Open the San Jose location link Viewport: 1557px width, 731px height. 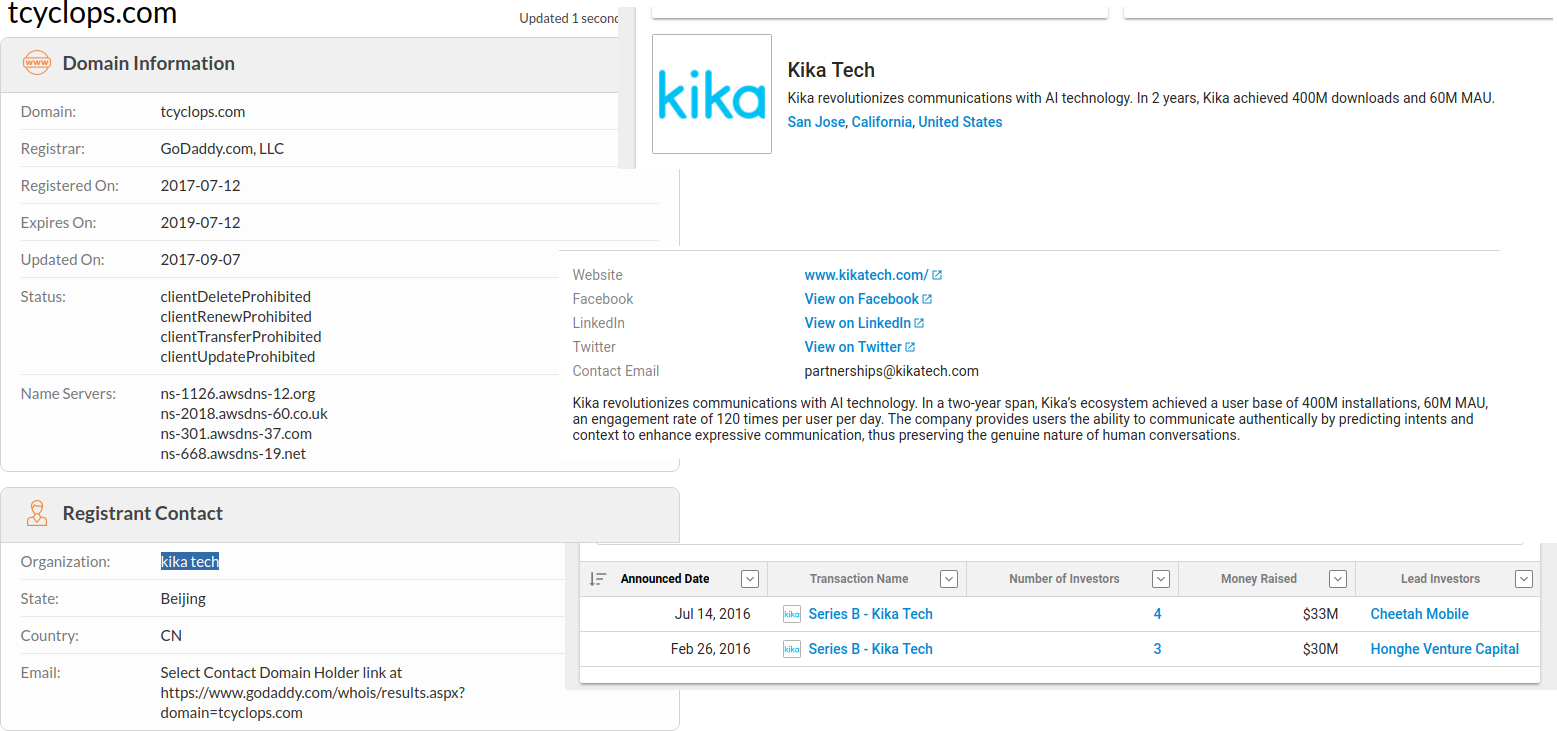(x=816, y=122)
